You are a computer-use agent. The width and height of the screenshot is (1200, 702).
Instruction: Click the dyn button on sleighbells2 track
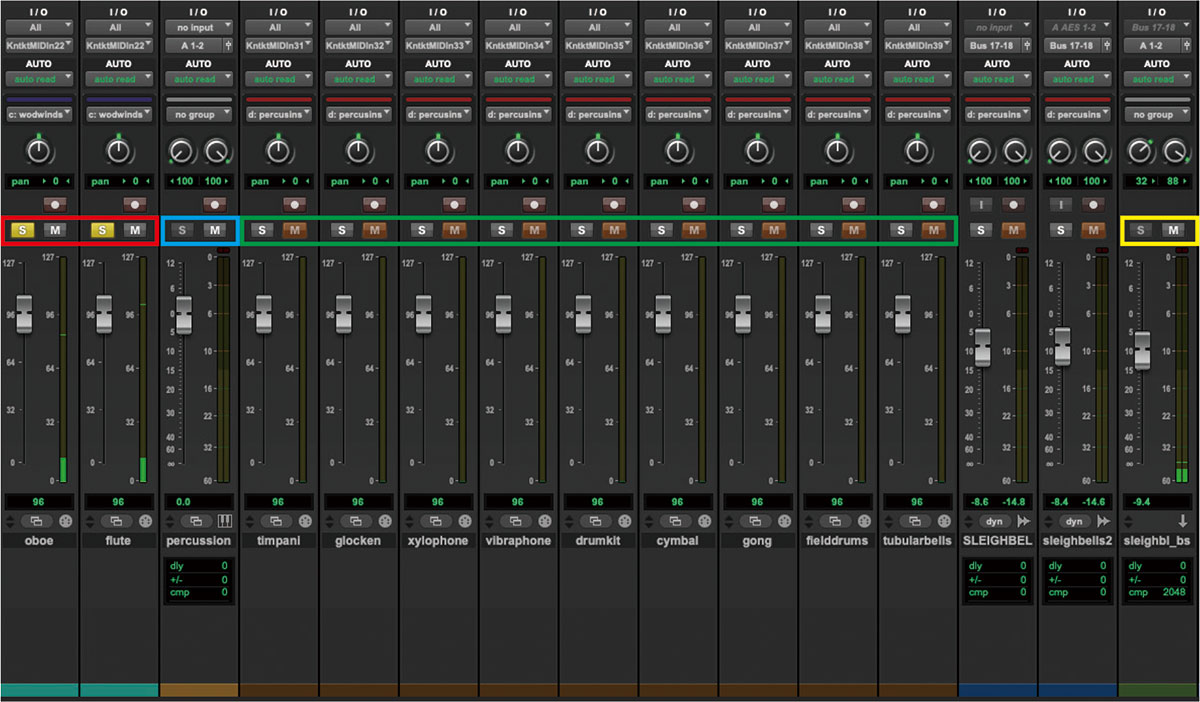[1075, 521]
